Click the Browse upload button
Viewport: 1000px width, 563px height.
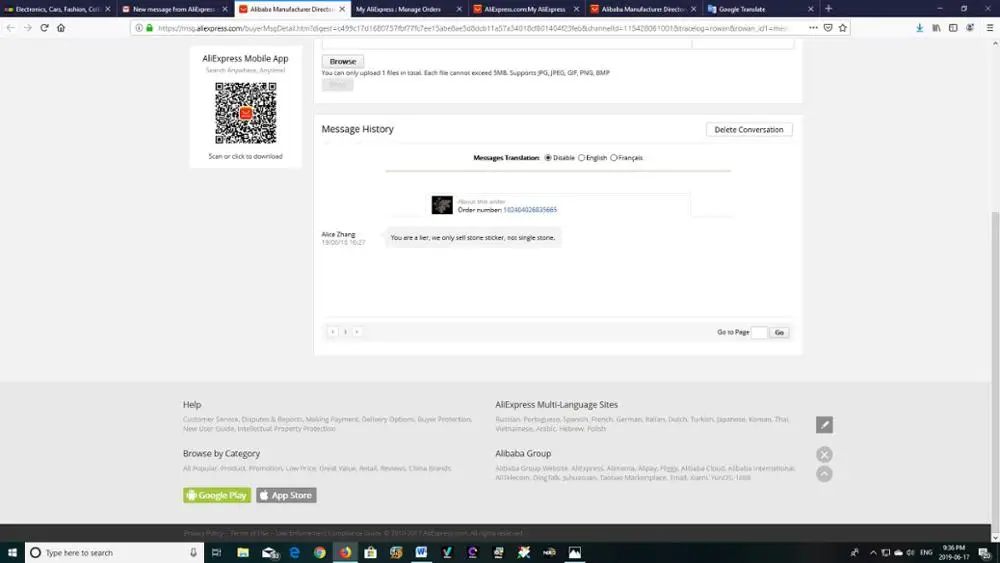click(342, 61)
